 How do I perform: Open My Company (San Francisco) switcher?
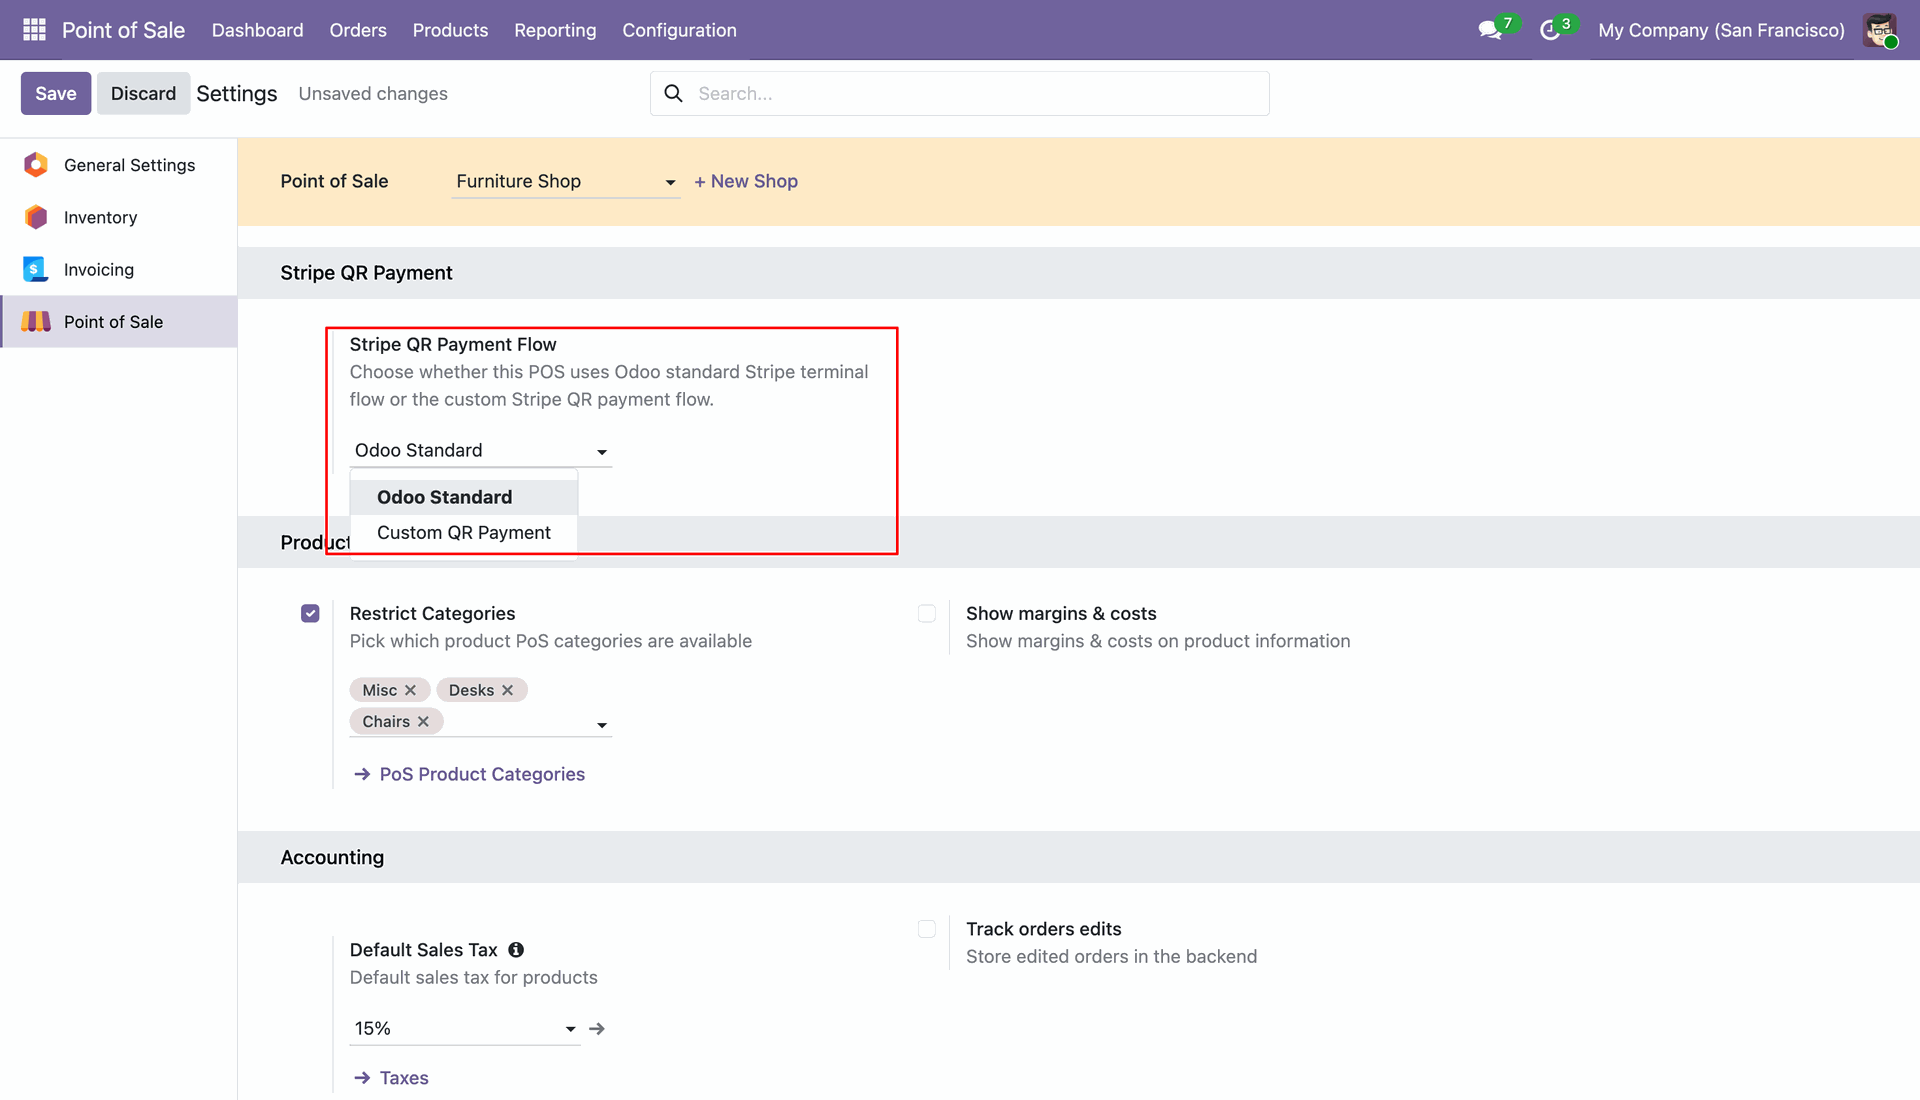click(1721, 30)
